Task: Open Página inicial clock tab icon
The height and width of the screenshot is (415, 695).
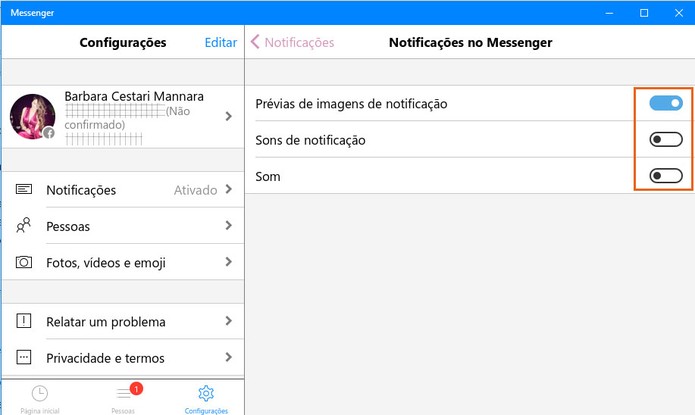Action: [x=40, y=393]
